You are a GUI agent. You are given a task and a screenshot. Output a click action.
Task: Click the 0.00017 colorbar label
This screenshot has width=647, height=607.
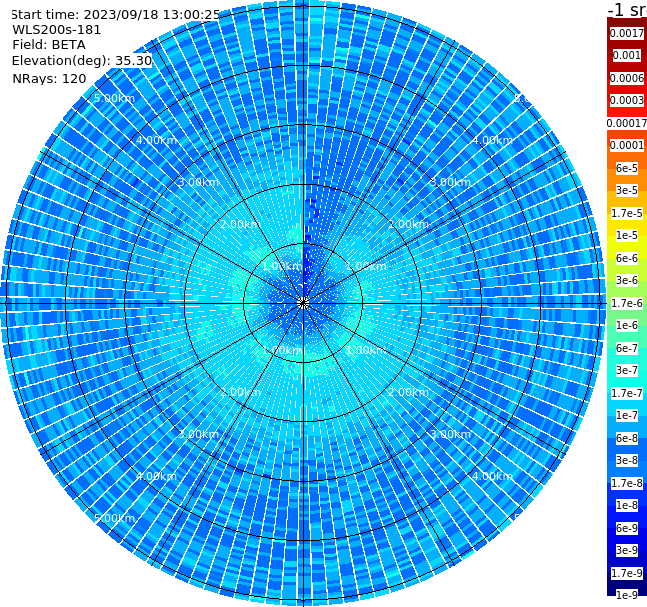coord(627,123)
